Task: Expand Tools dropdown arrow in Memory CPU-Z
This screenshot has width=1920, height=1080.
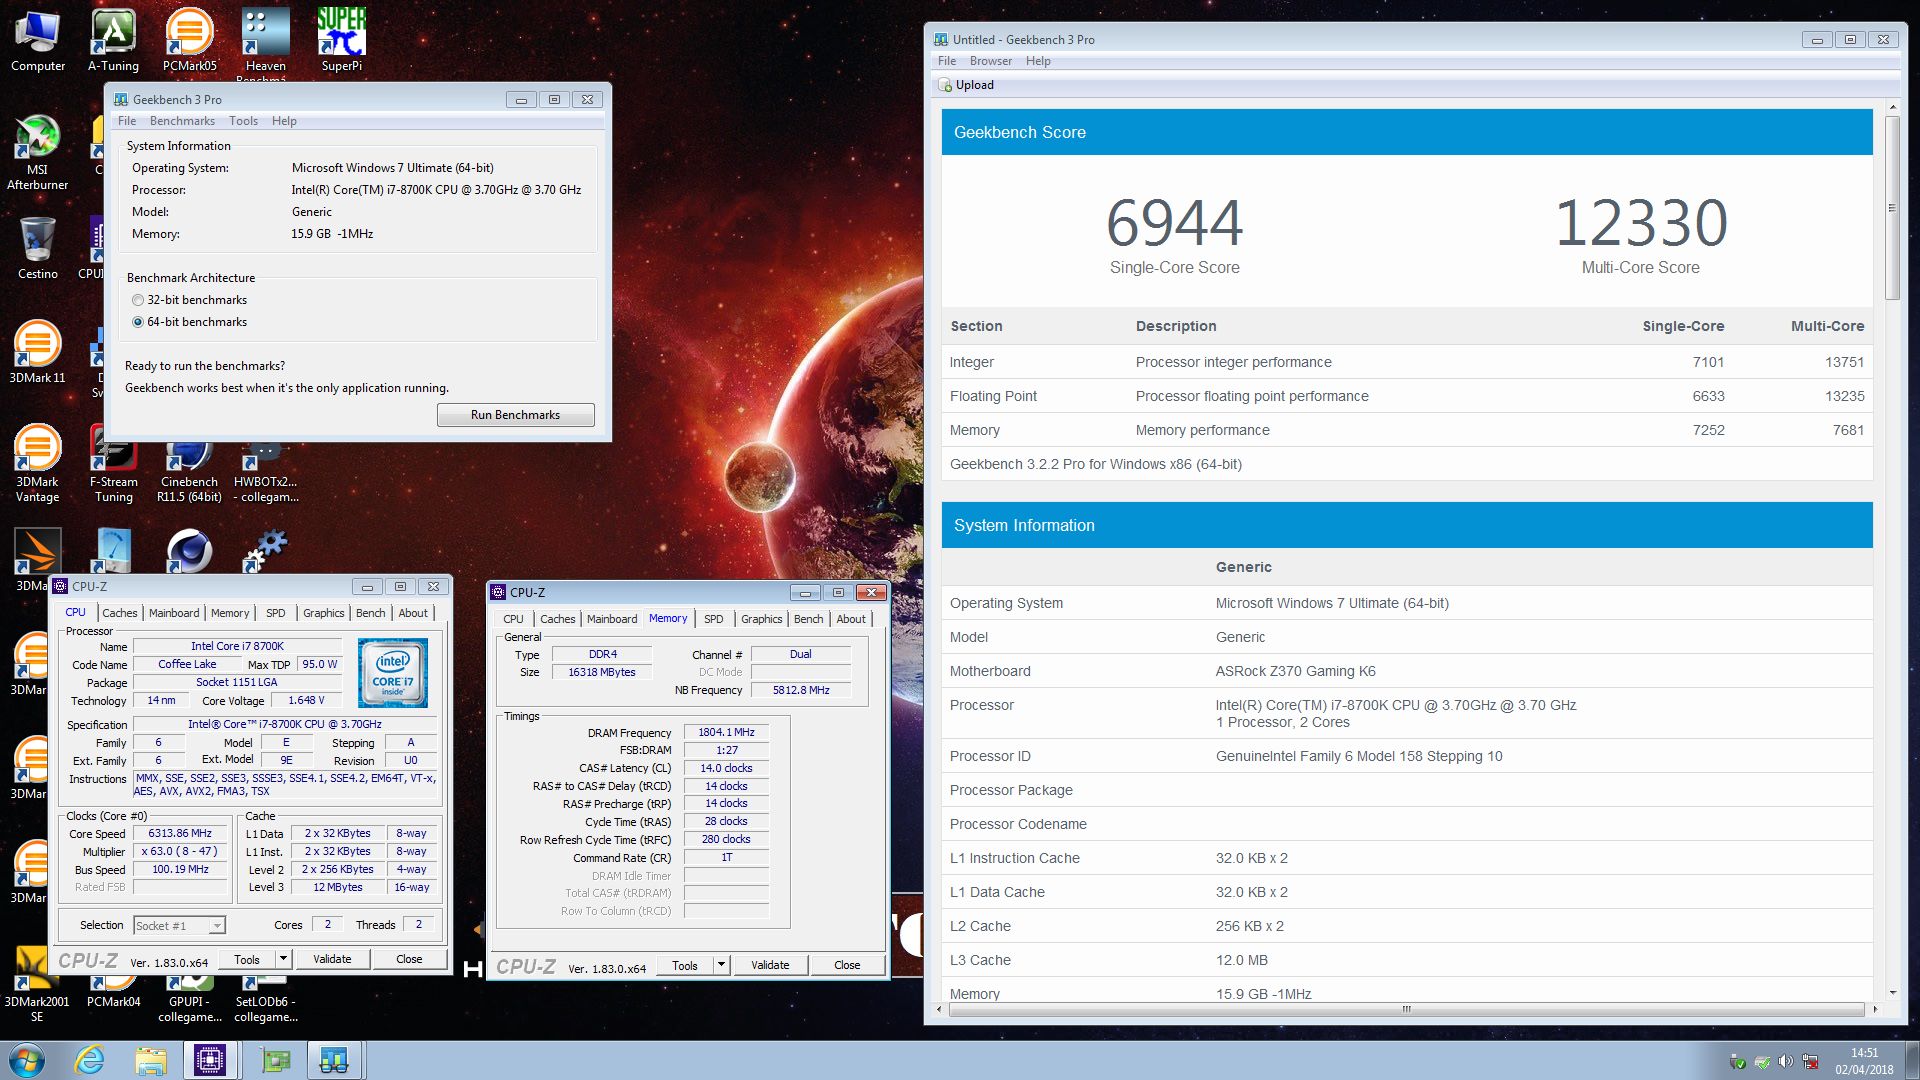Action: [722, 965]
